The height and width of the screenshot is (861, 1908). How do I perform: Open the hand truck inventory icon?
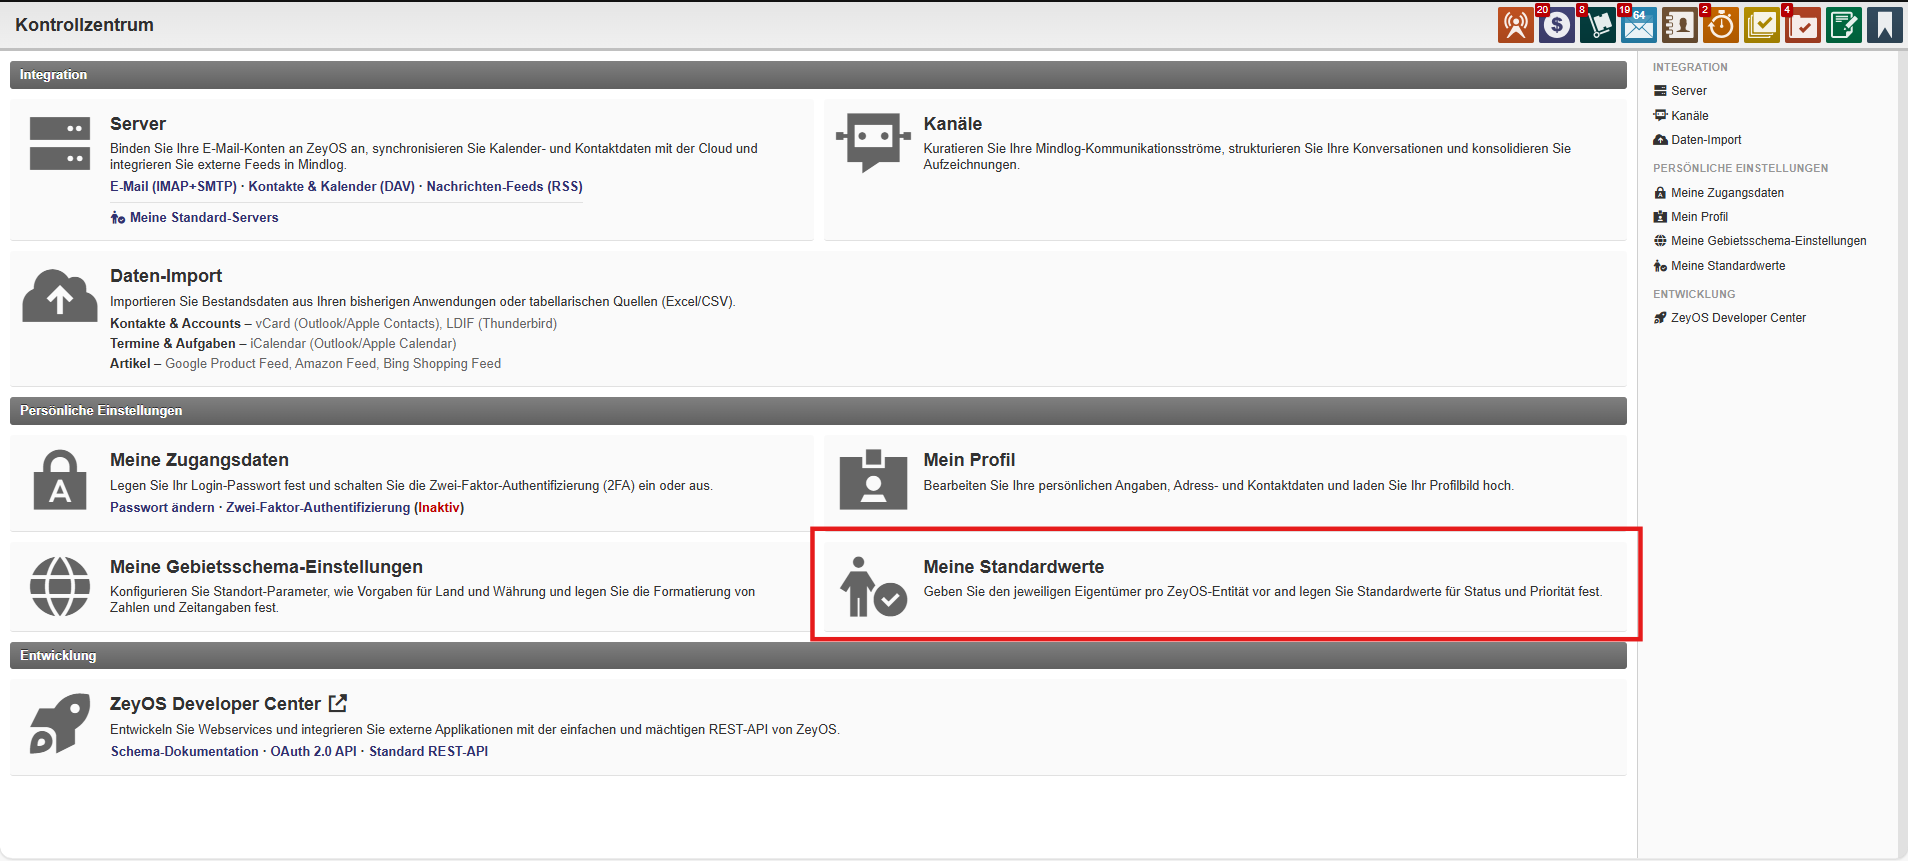[x=1597, y=25]
